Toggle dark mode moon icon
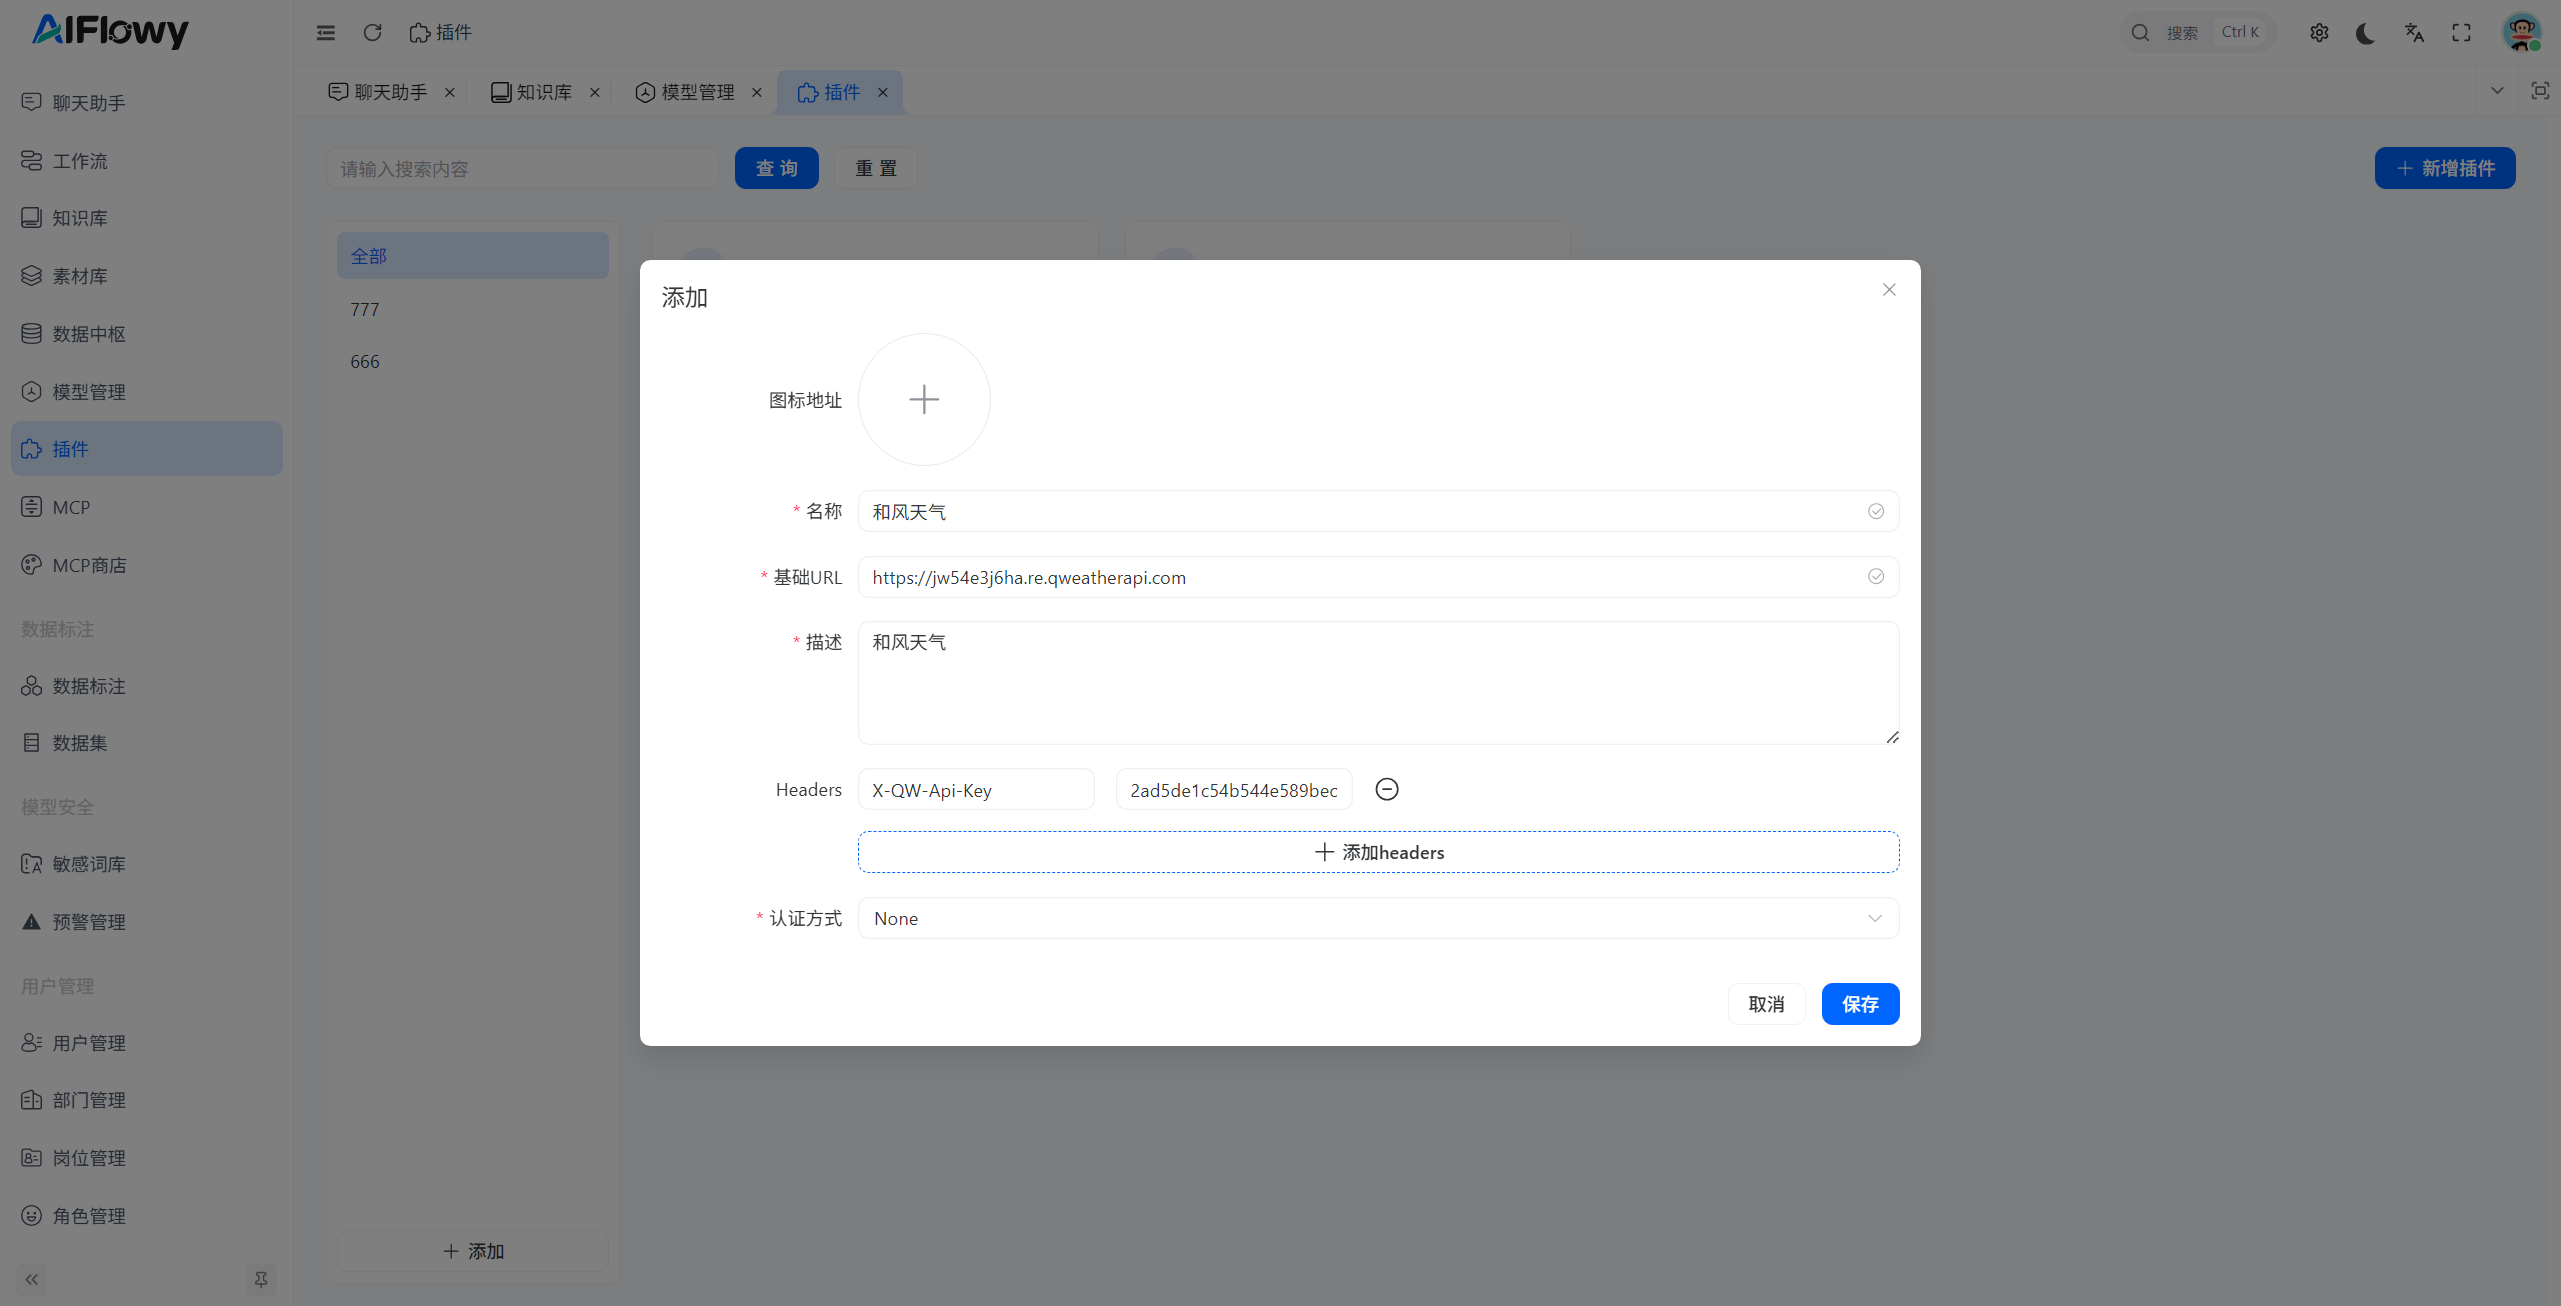Image resolution: width=2561 pixels, height=1306 pixels. [x=2365, y=32]
